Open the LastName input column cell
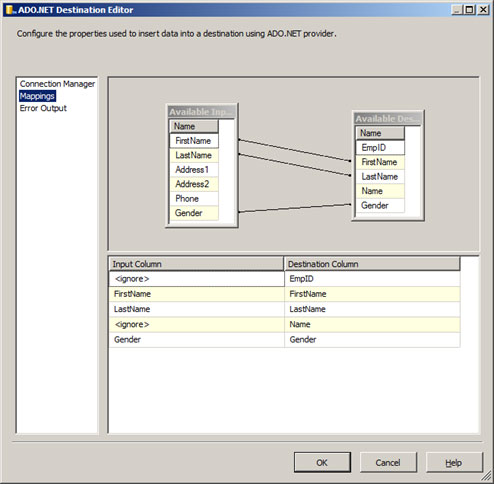Image resolution: width=494 pixels, height=484 pixels. tap(197, 309)
